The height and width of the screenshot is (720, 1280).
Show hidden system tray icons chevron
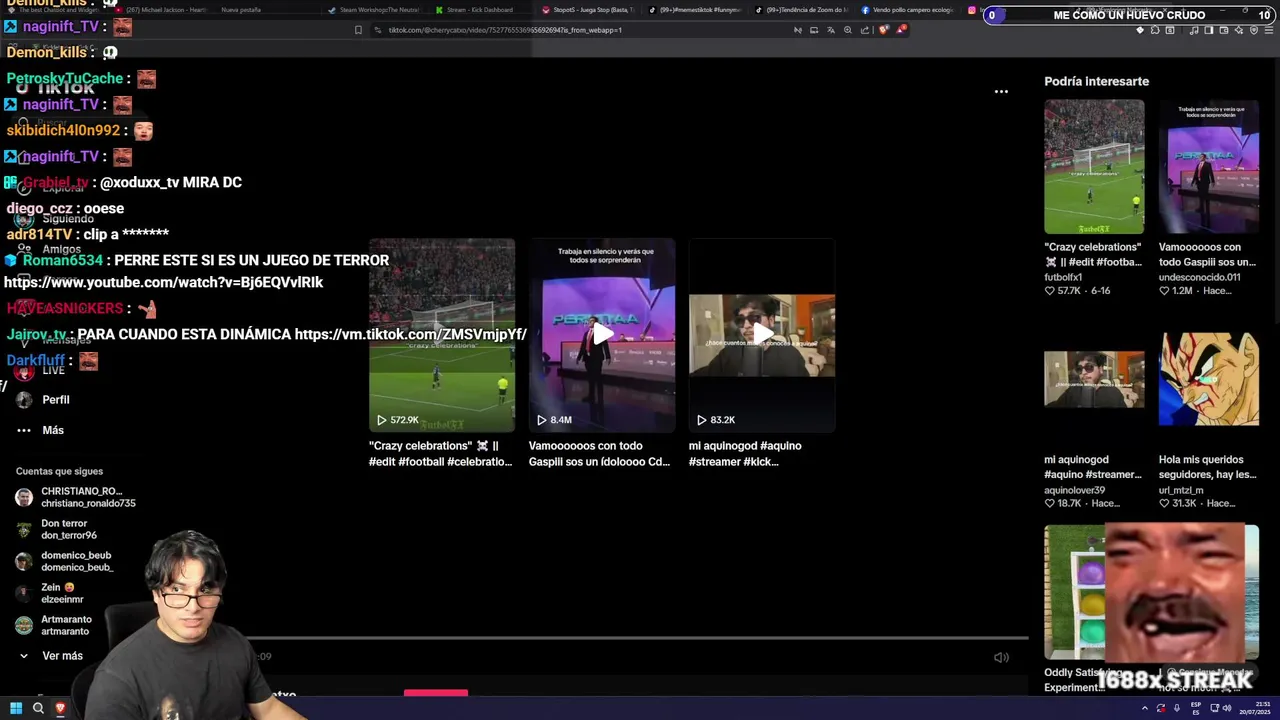click(x=1145, y=708)
